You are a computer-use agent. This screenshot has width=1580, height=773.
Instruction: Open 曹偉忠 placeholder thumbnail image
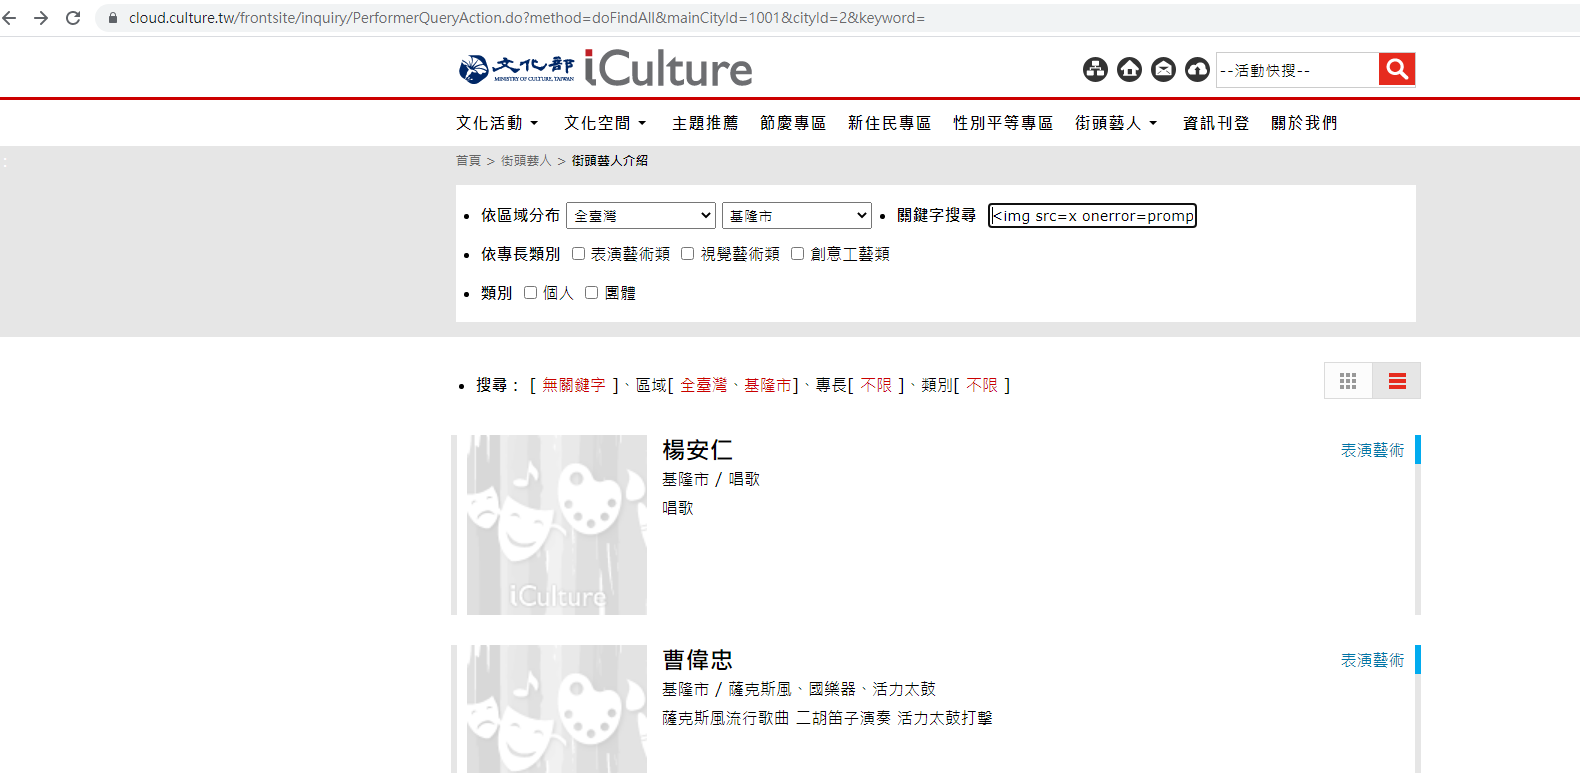[x=557, y=709]
